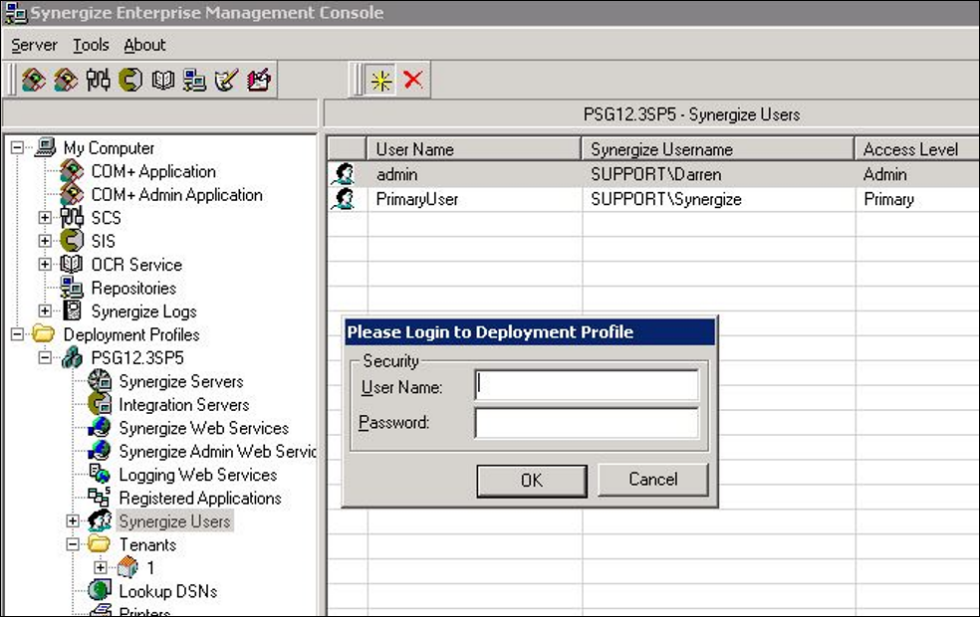This screenshot has width=980, height=617.
Task: Select the Synergize Users tree label
Action: (174, 521)
